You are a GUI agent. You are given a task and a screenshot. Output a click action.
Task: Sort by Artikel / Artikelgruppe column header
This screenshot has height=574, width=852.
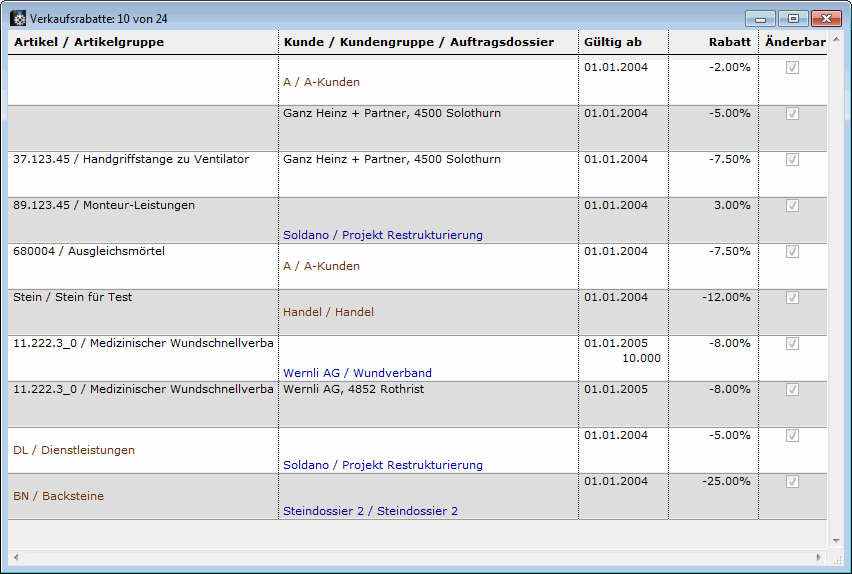89,42
